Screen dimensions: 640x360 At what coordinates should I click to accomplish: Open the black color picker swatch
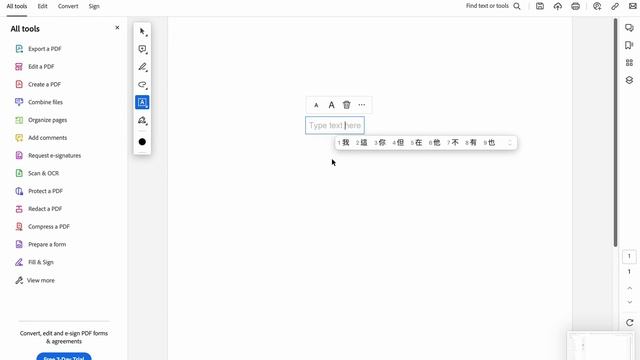(x=142, y=142)
